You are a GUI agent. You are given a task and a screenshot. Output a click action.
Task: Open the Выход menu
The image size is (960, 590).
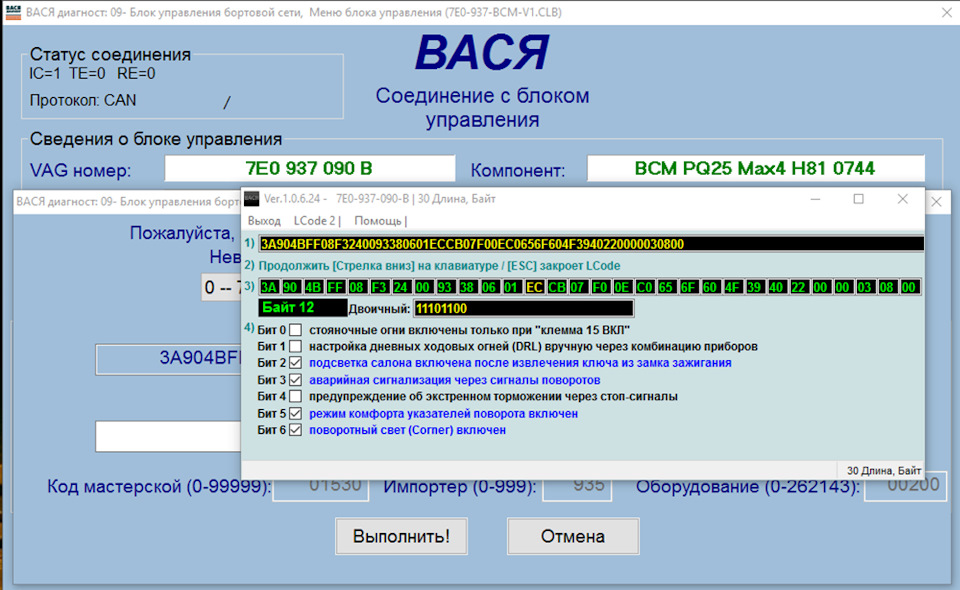[264, 221]
